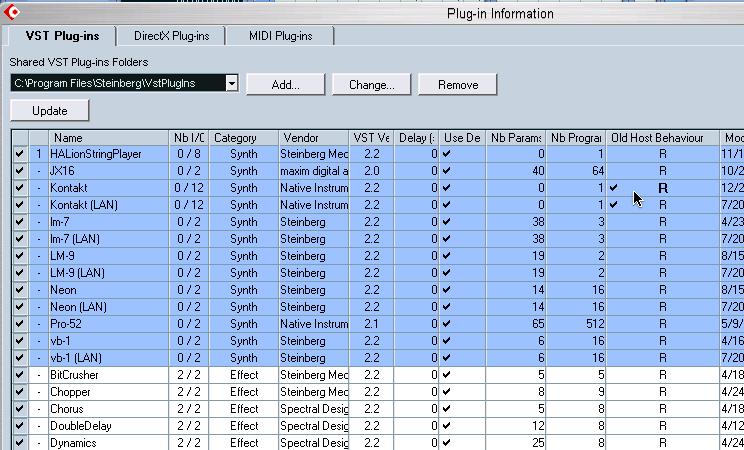Toggle Use Delay check for Neon

coord(446,290)
